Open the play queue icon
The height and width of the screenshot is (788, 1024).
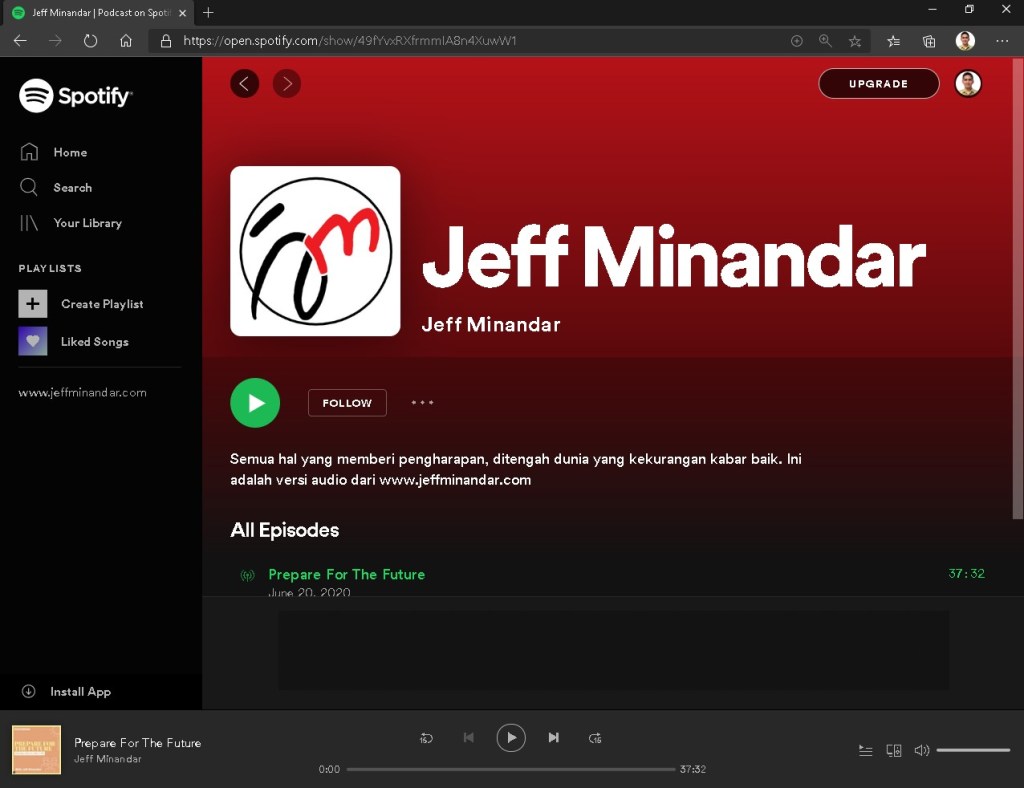(866, 750)
